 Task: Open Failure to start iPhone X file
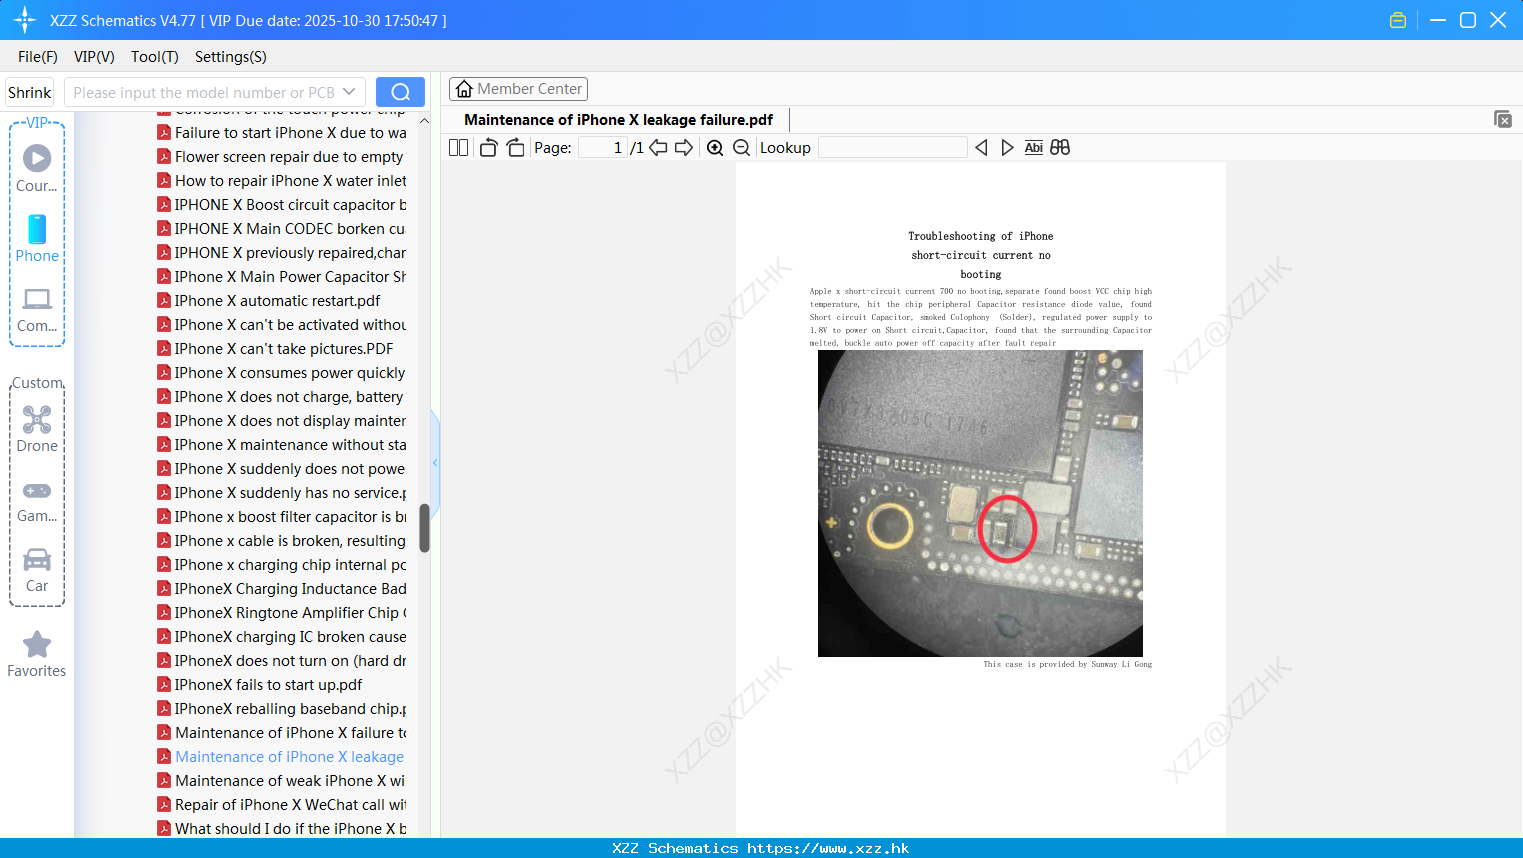pos(282,133)
